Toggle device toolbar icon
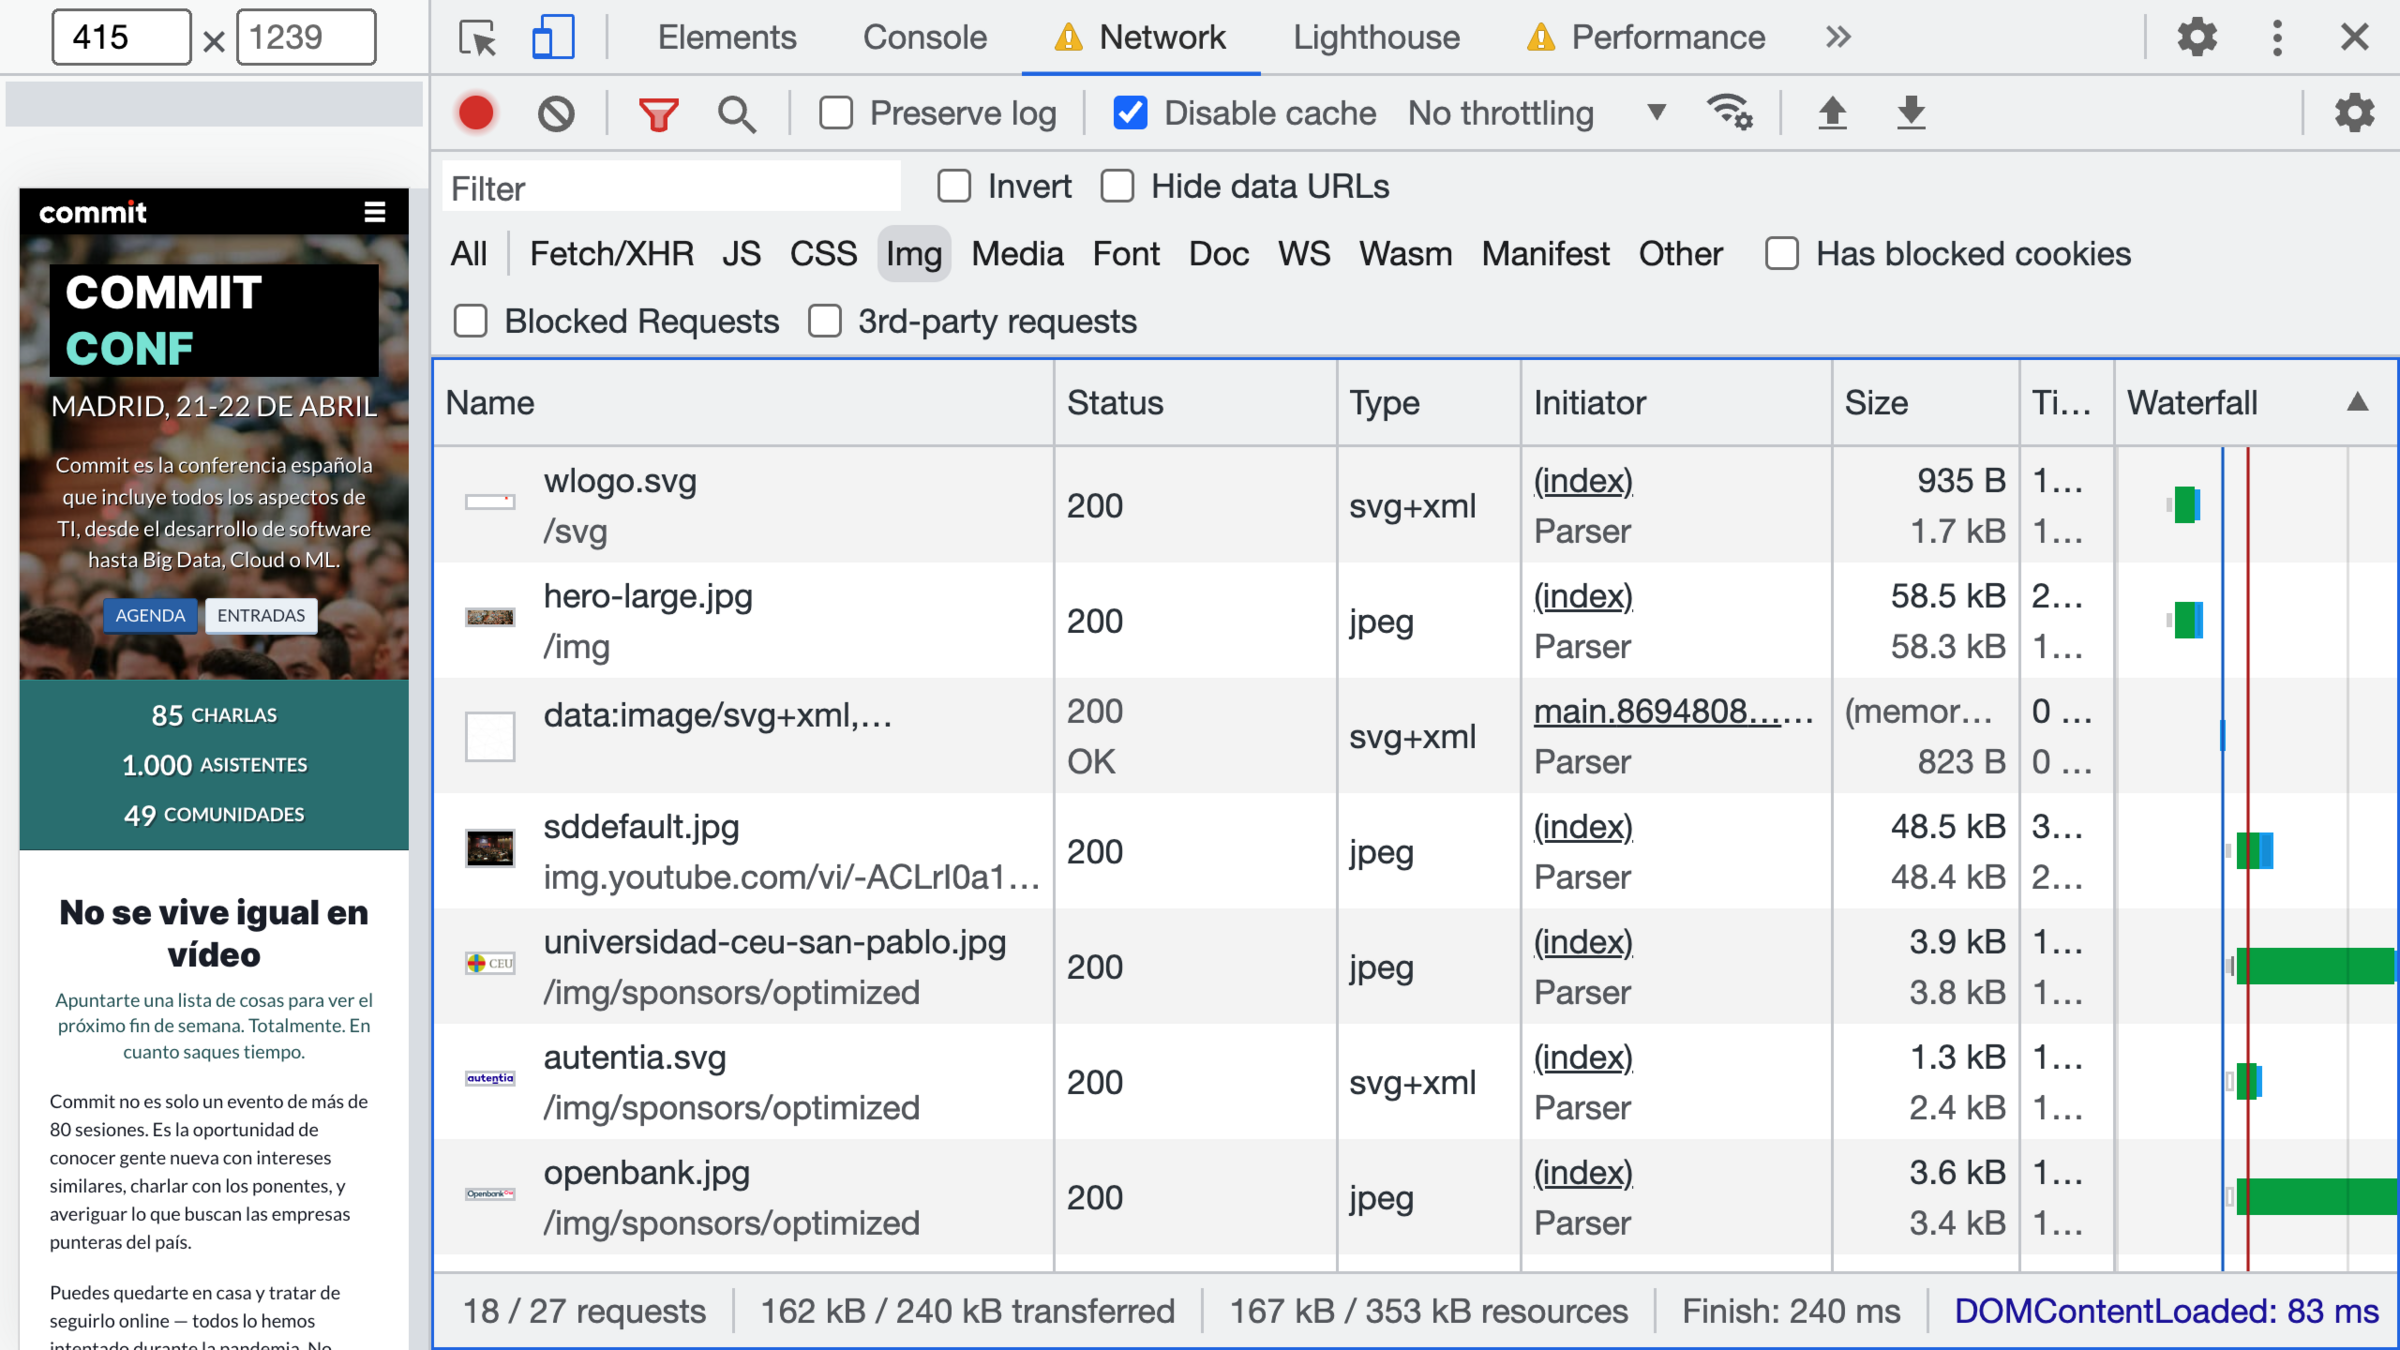2400x1350 pixels. (x=553, y=38)
